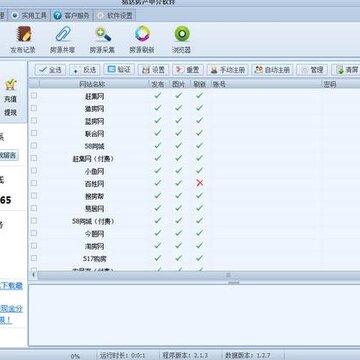Select the 517购房 site name
The width and height of the screenshot is (360, 360).
95,259
